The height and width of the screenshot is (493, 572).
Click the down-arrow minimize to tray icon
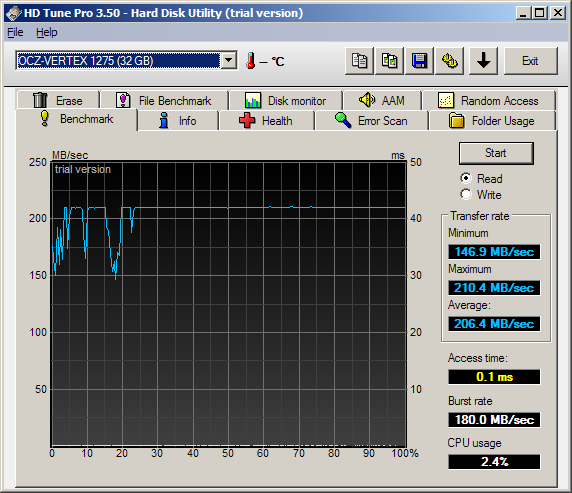483,61
